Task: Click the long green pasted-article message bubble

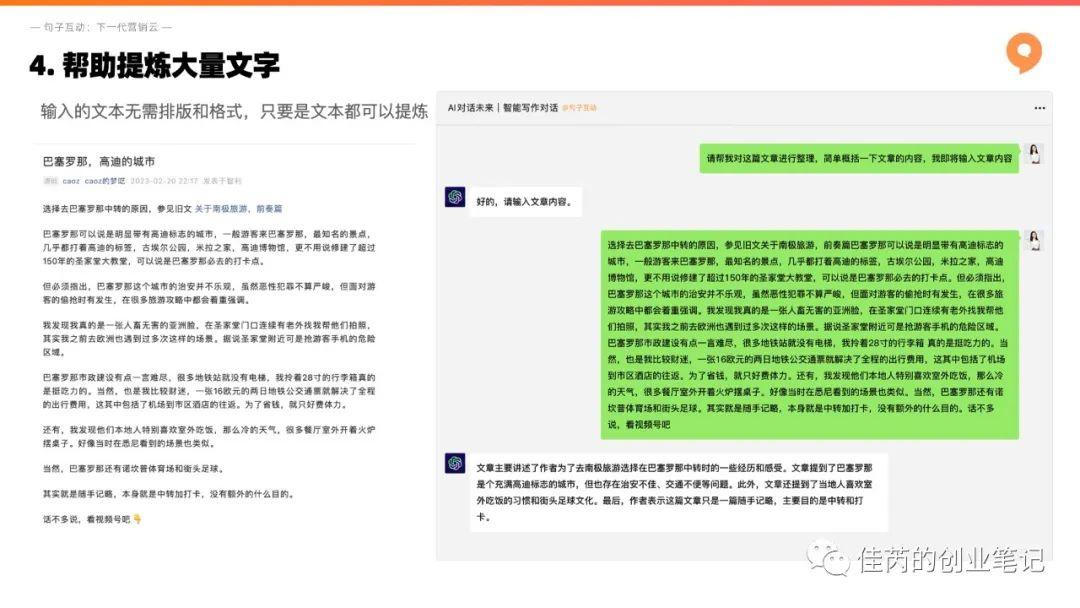Action: (809, 335)
